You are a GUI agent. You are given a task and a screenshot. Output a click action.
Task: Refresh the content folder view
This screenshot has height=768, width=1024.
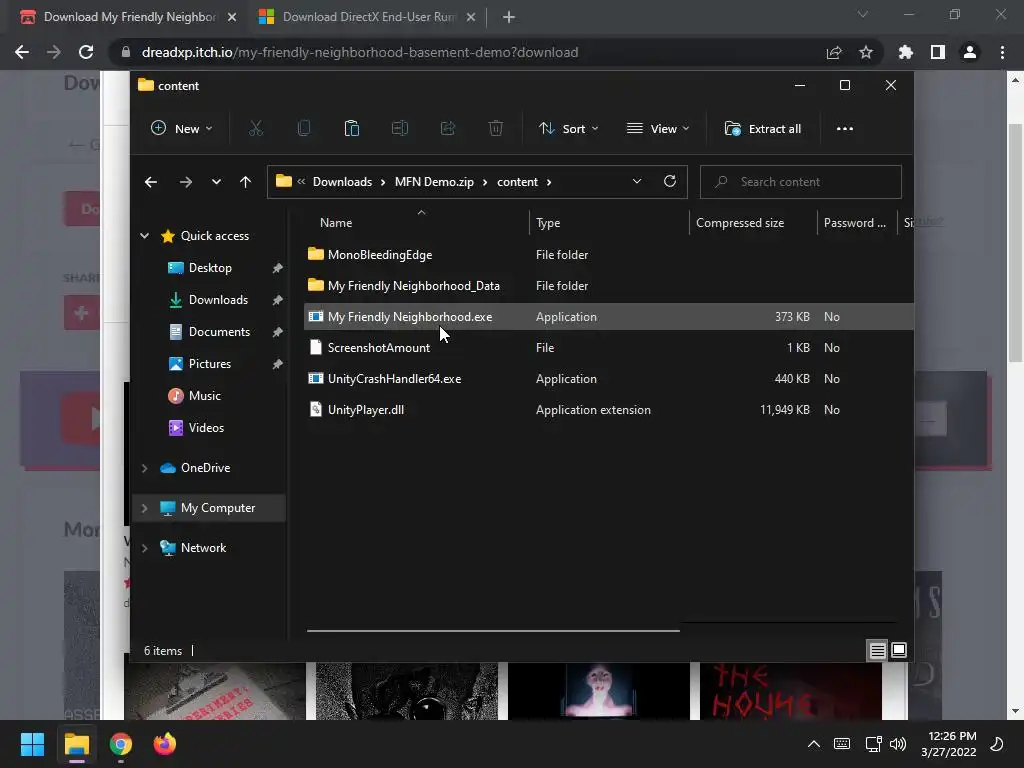coord(669,182)
